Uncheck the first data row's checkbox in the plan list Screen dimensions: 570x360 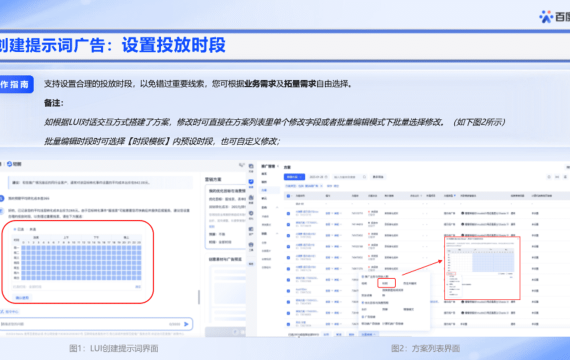point(288,213)
